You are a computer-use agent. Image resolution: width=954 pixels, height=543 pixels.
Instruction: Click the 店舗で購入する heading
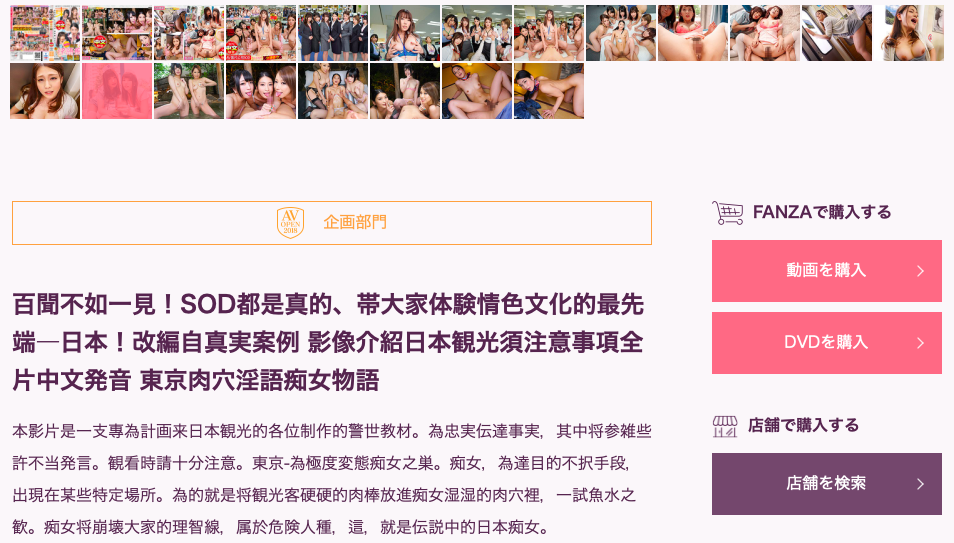(803, 426)
